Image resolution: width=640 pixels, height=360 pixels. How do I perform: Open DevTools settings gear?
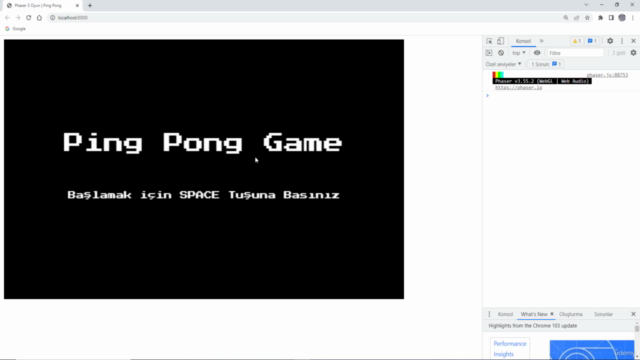pos(610,41)
